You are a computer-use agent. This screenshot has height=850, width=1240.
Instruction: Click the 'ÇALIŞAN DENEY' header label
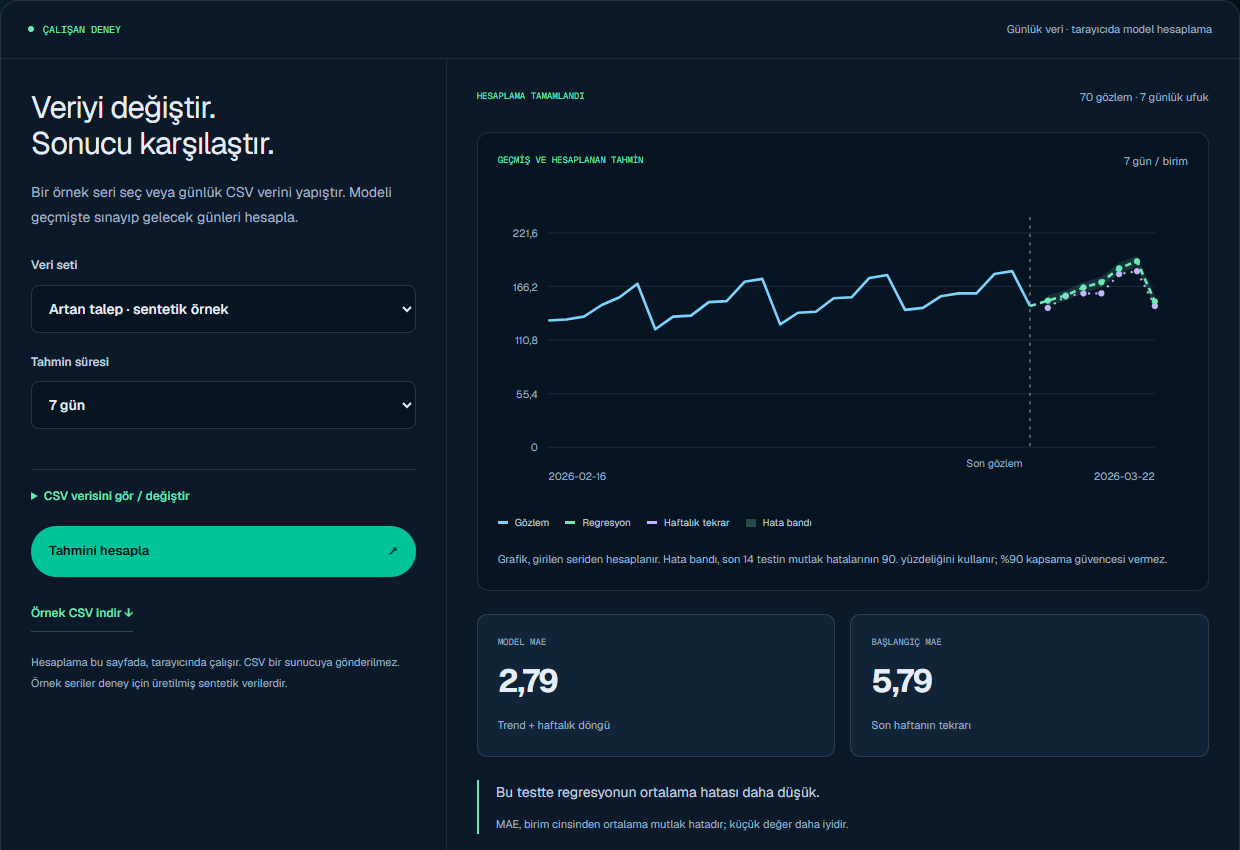(82, 30)
